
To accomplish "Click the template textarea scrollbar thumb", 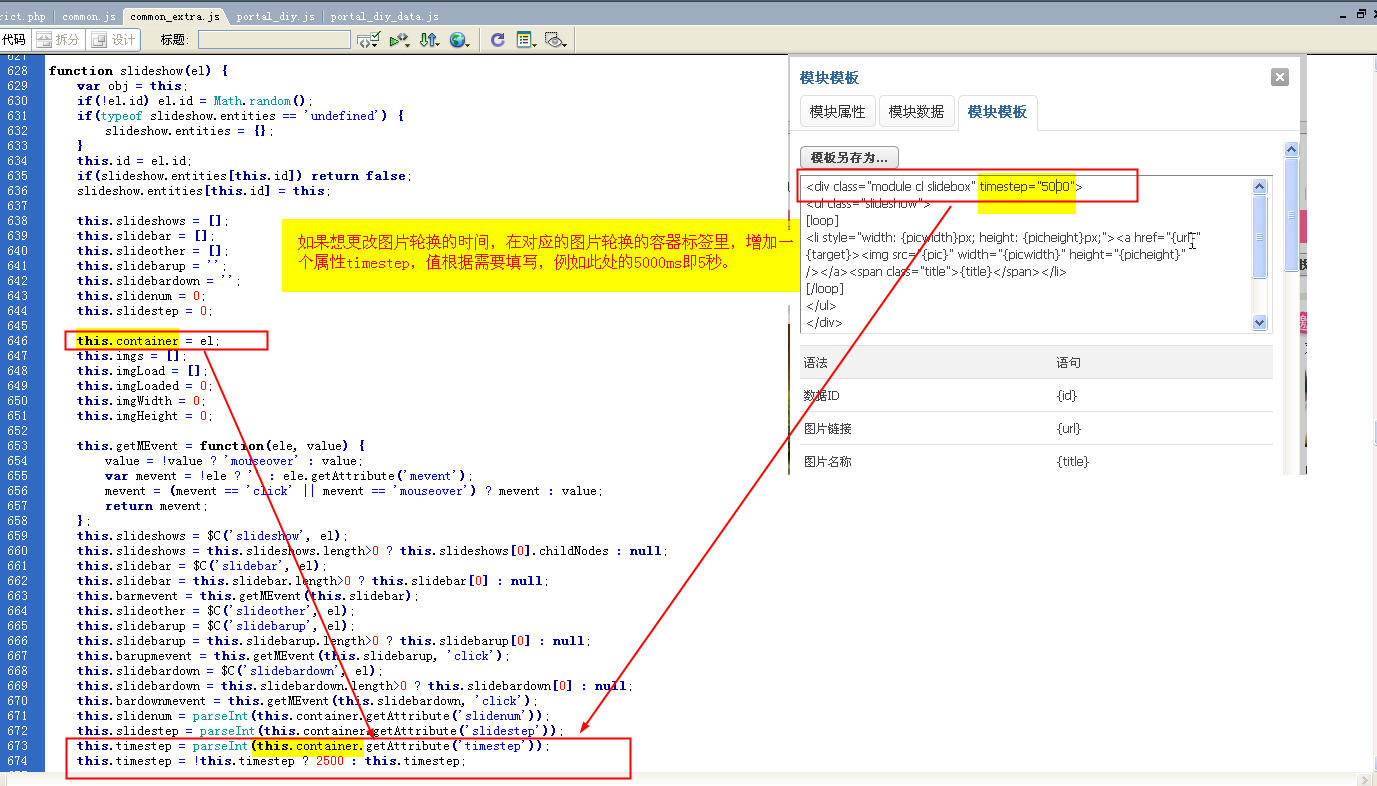I will click(x=1259, y=236).
